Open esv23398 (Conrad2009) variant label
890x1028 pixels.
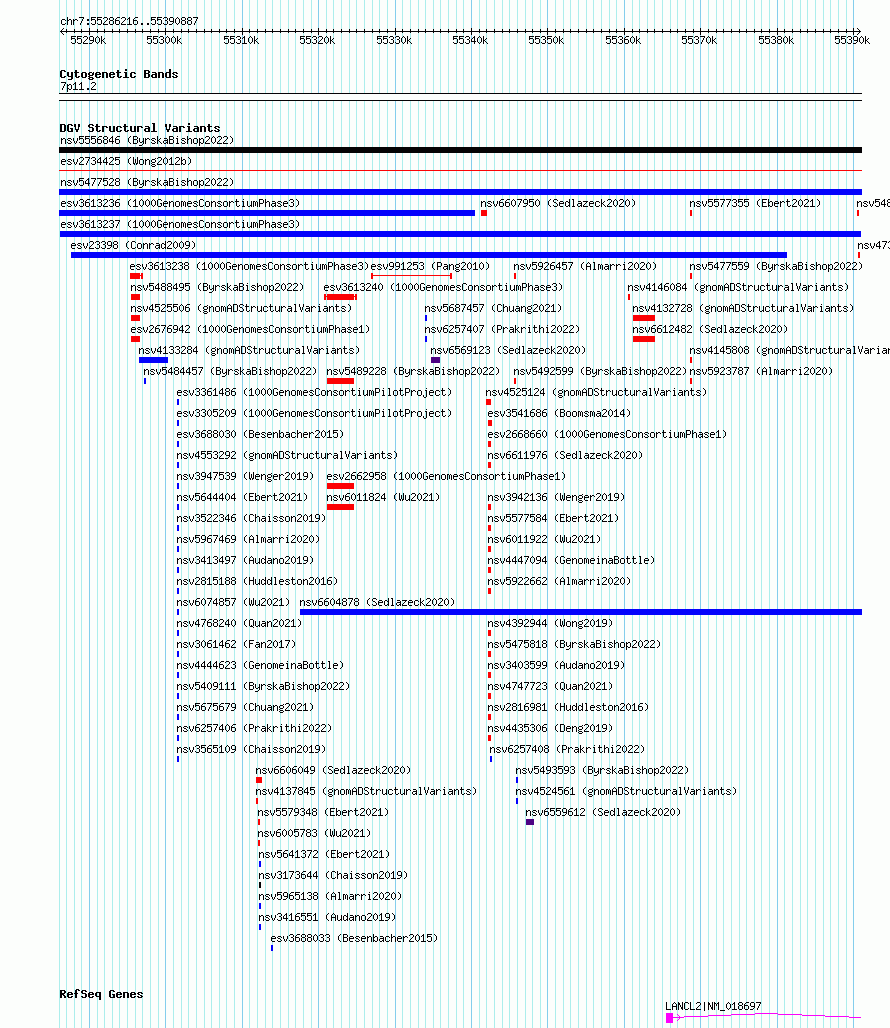pos(133,245)
